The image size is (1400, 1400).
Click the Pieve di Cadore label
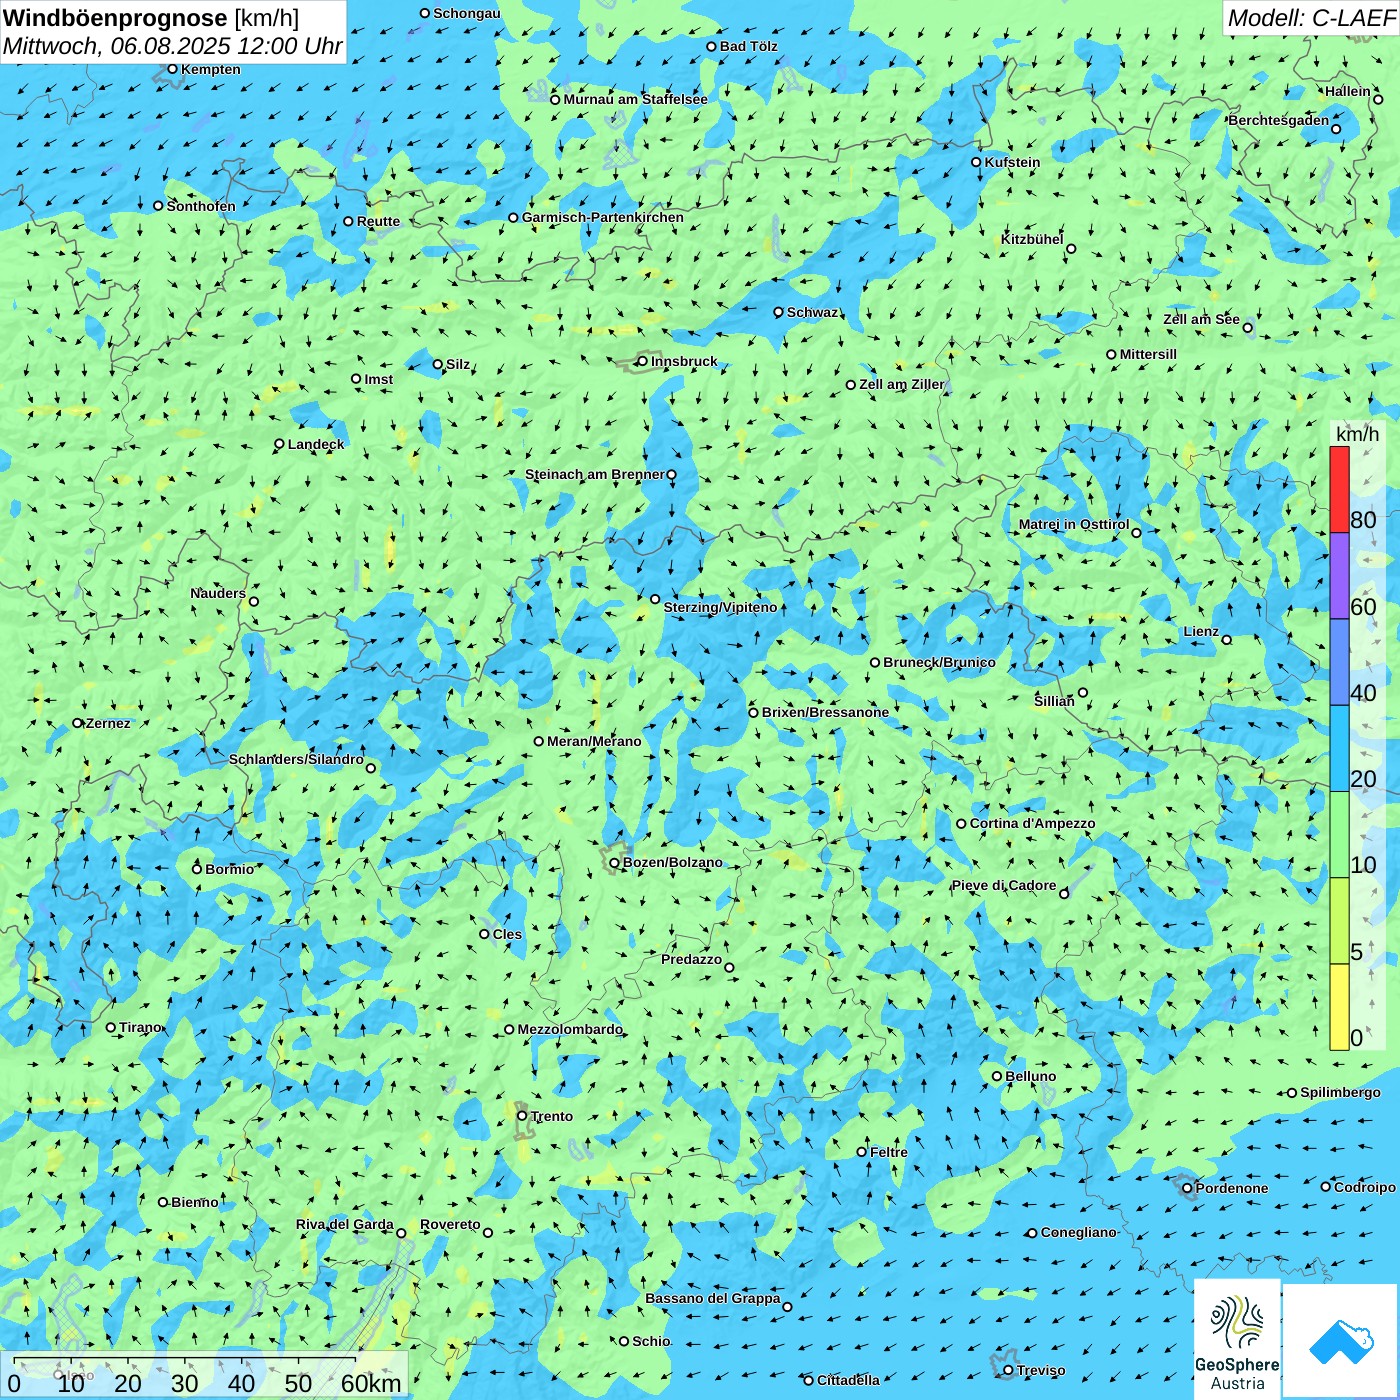click(x=1003, y=885)
